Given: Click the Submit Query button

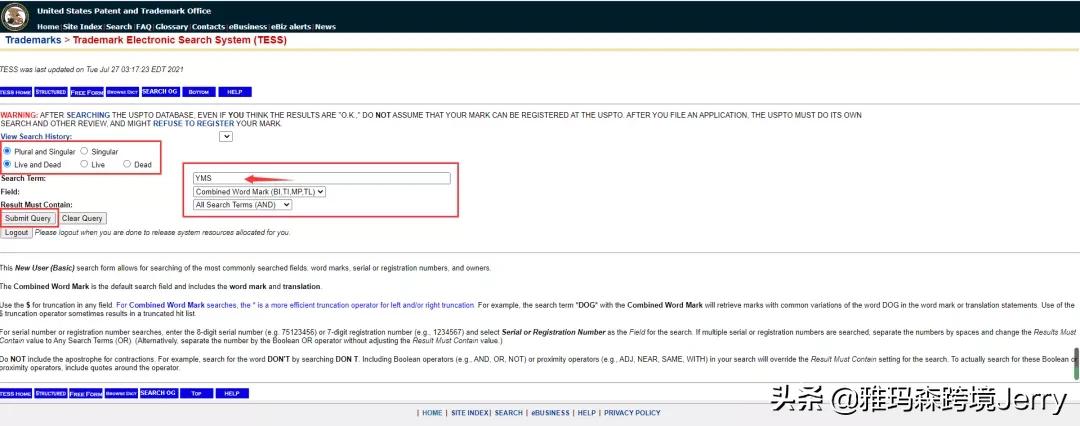Looking at the screenshot, I should [x=28, y=218].
